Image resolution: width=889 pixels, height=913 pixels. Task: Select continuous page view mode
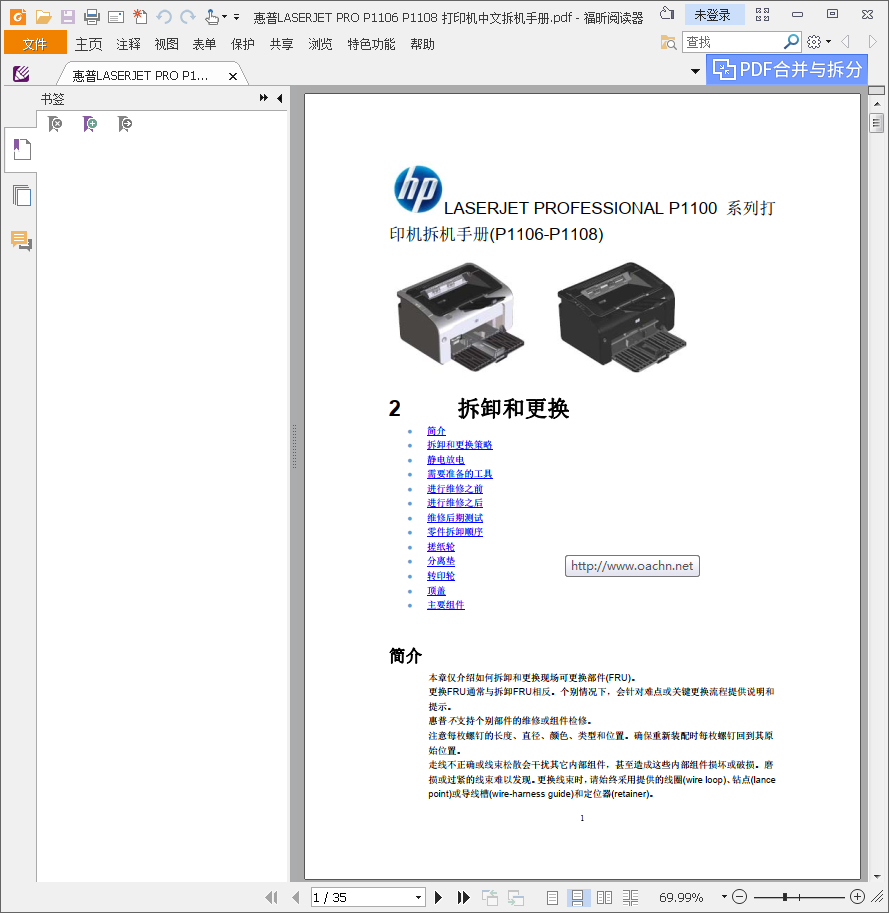(578, 898)
